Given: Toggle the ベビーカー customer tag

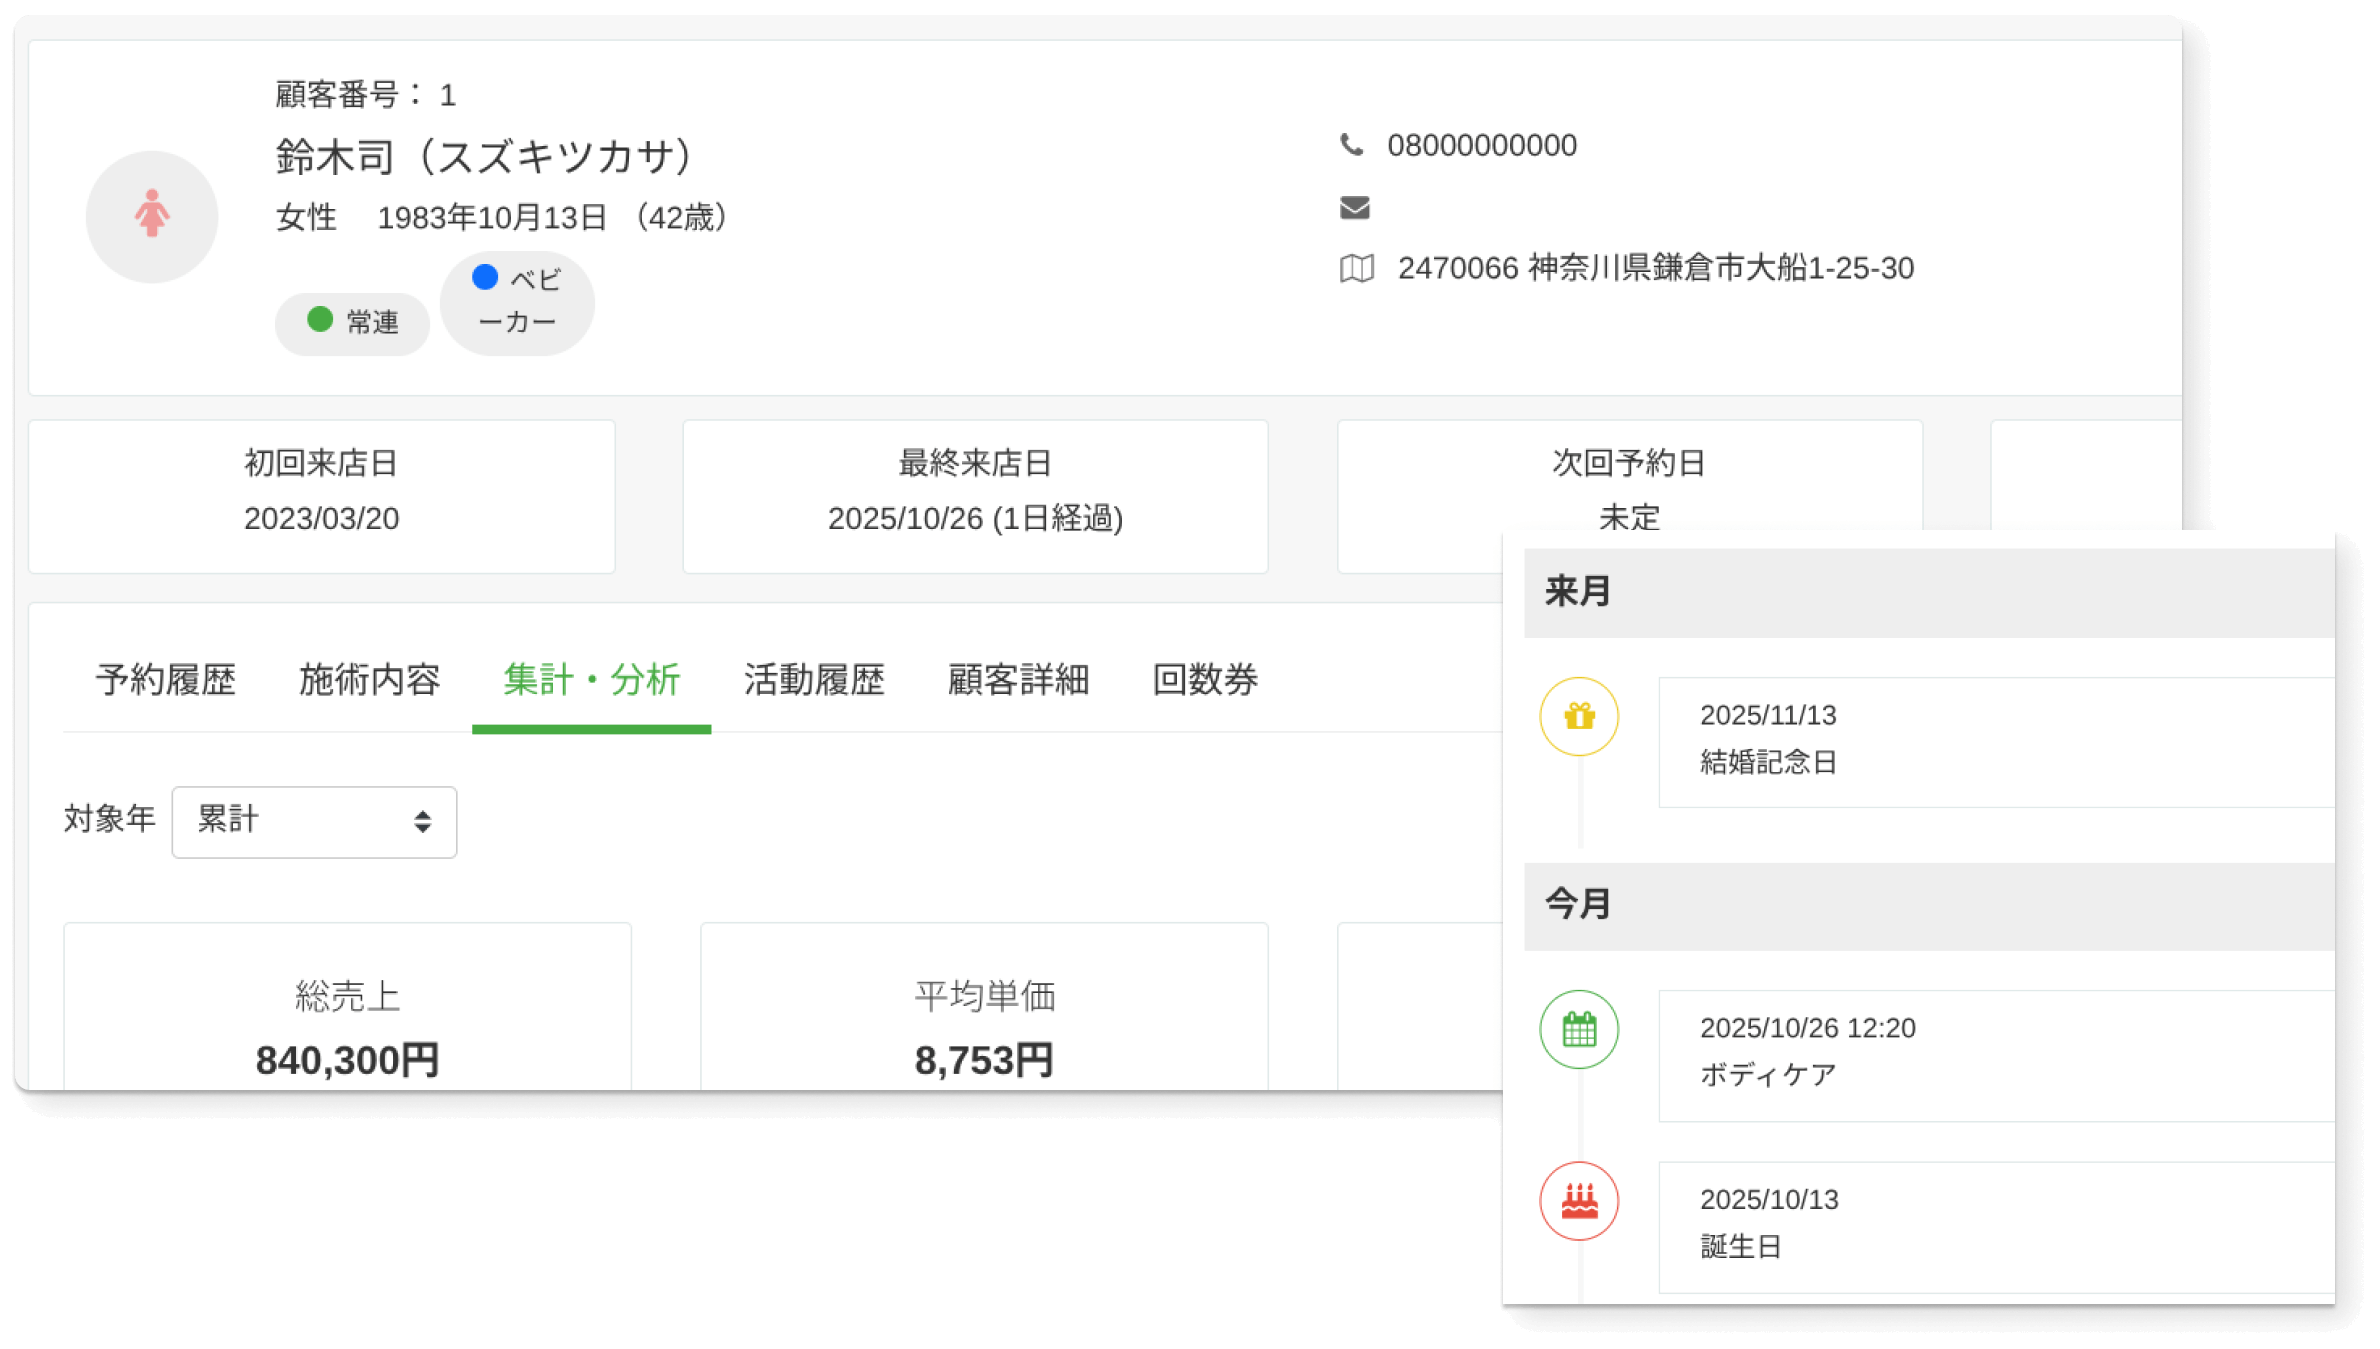Looking at the screenshot, I should (516, 303).
